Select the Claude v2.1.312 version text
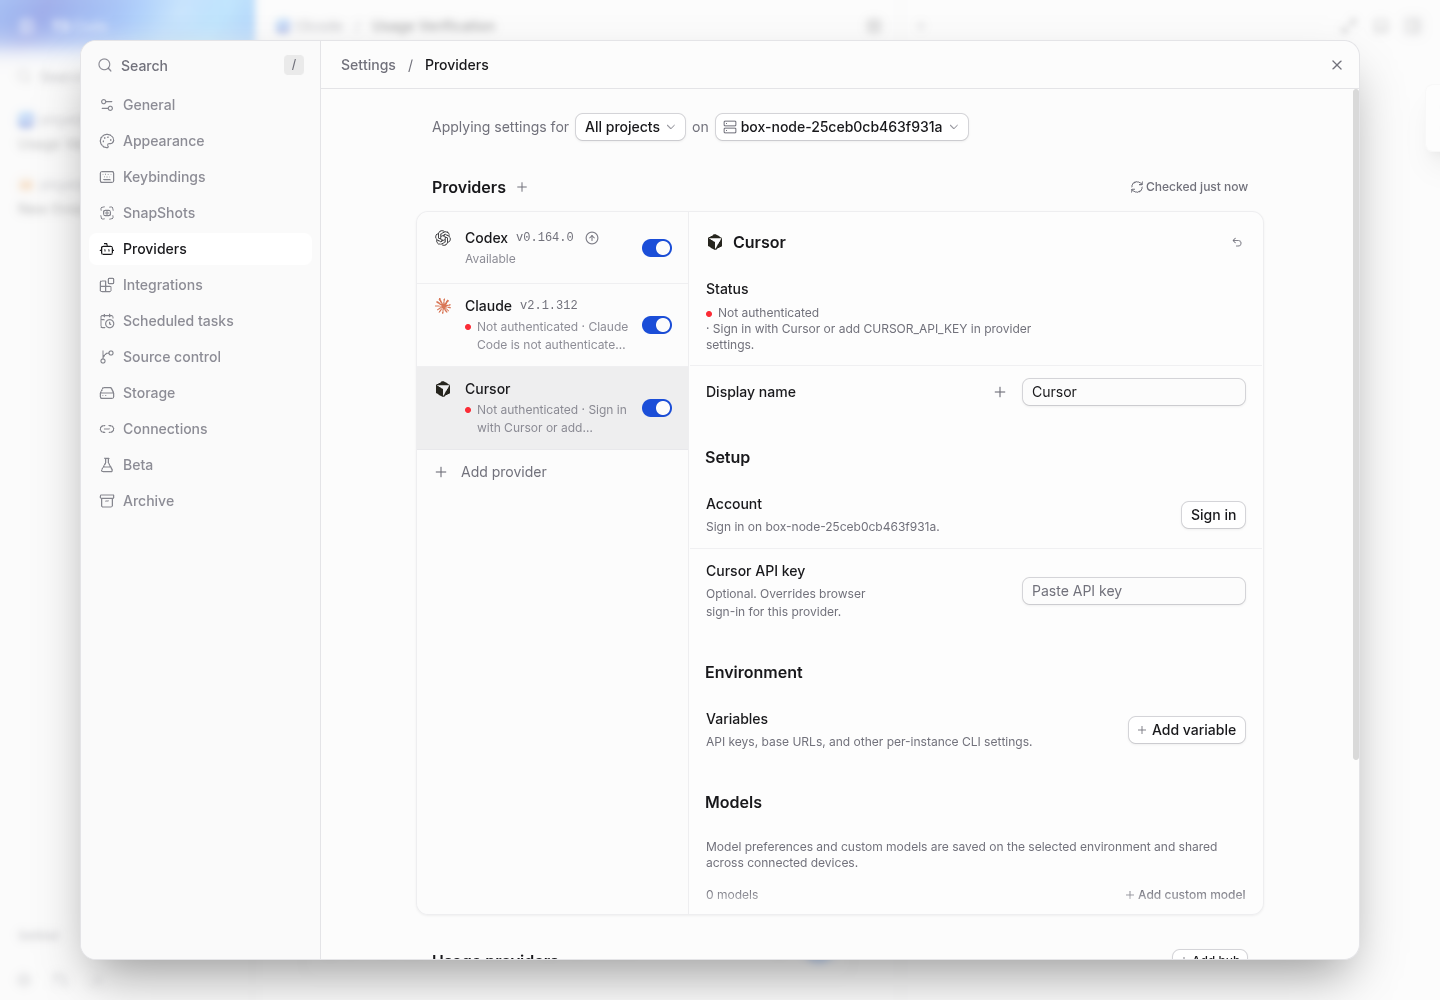The height and width of the screenshot is (1000, 1440). point(549,306)
